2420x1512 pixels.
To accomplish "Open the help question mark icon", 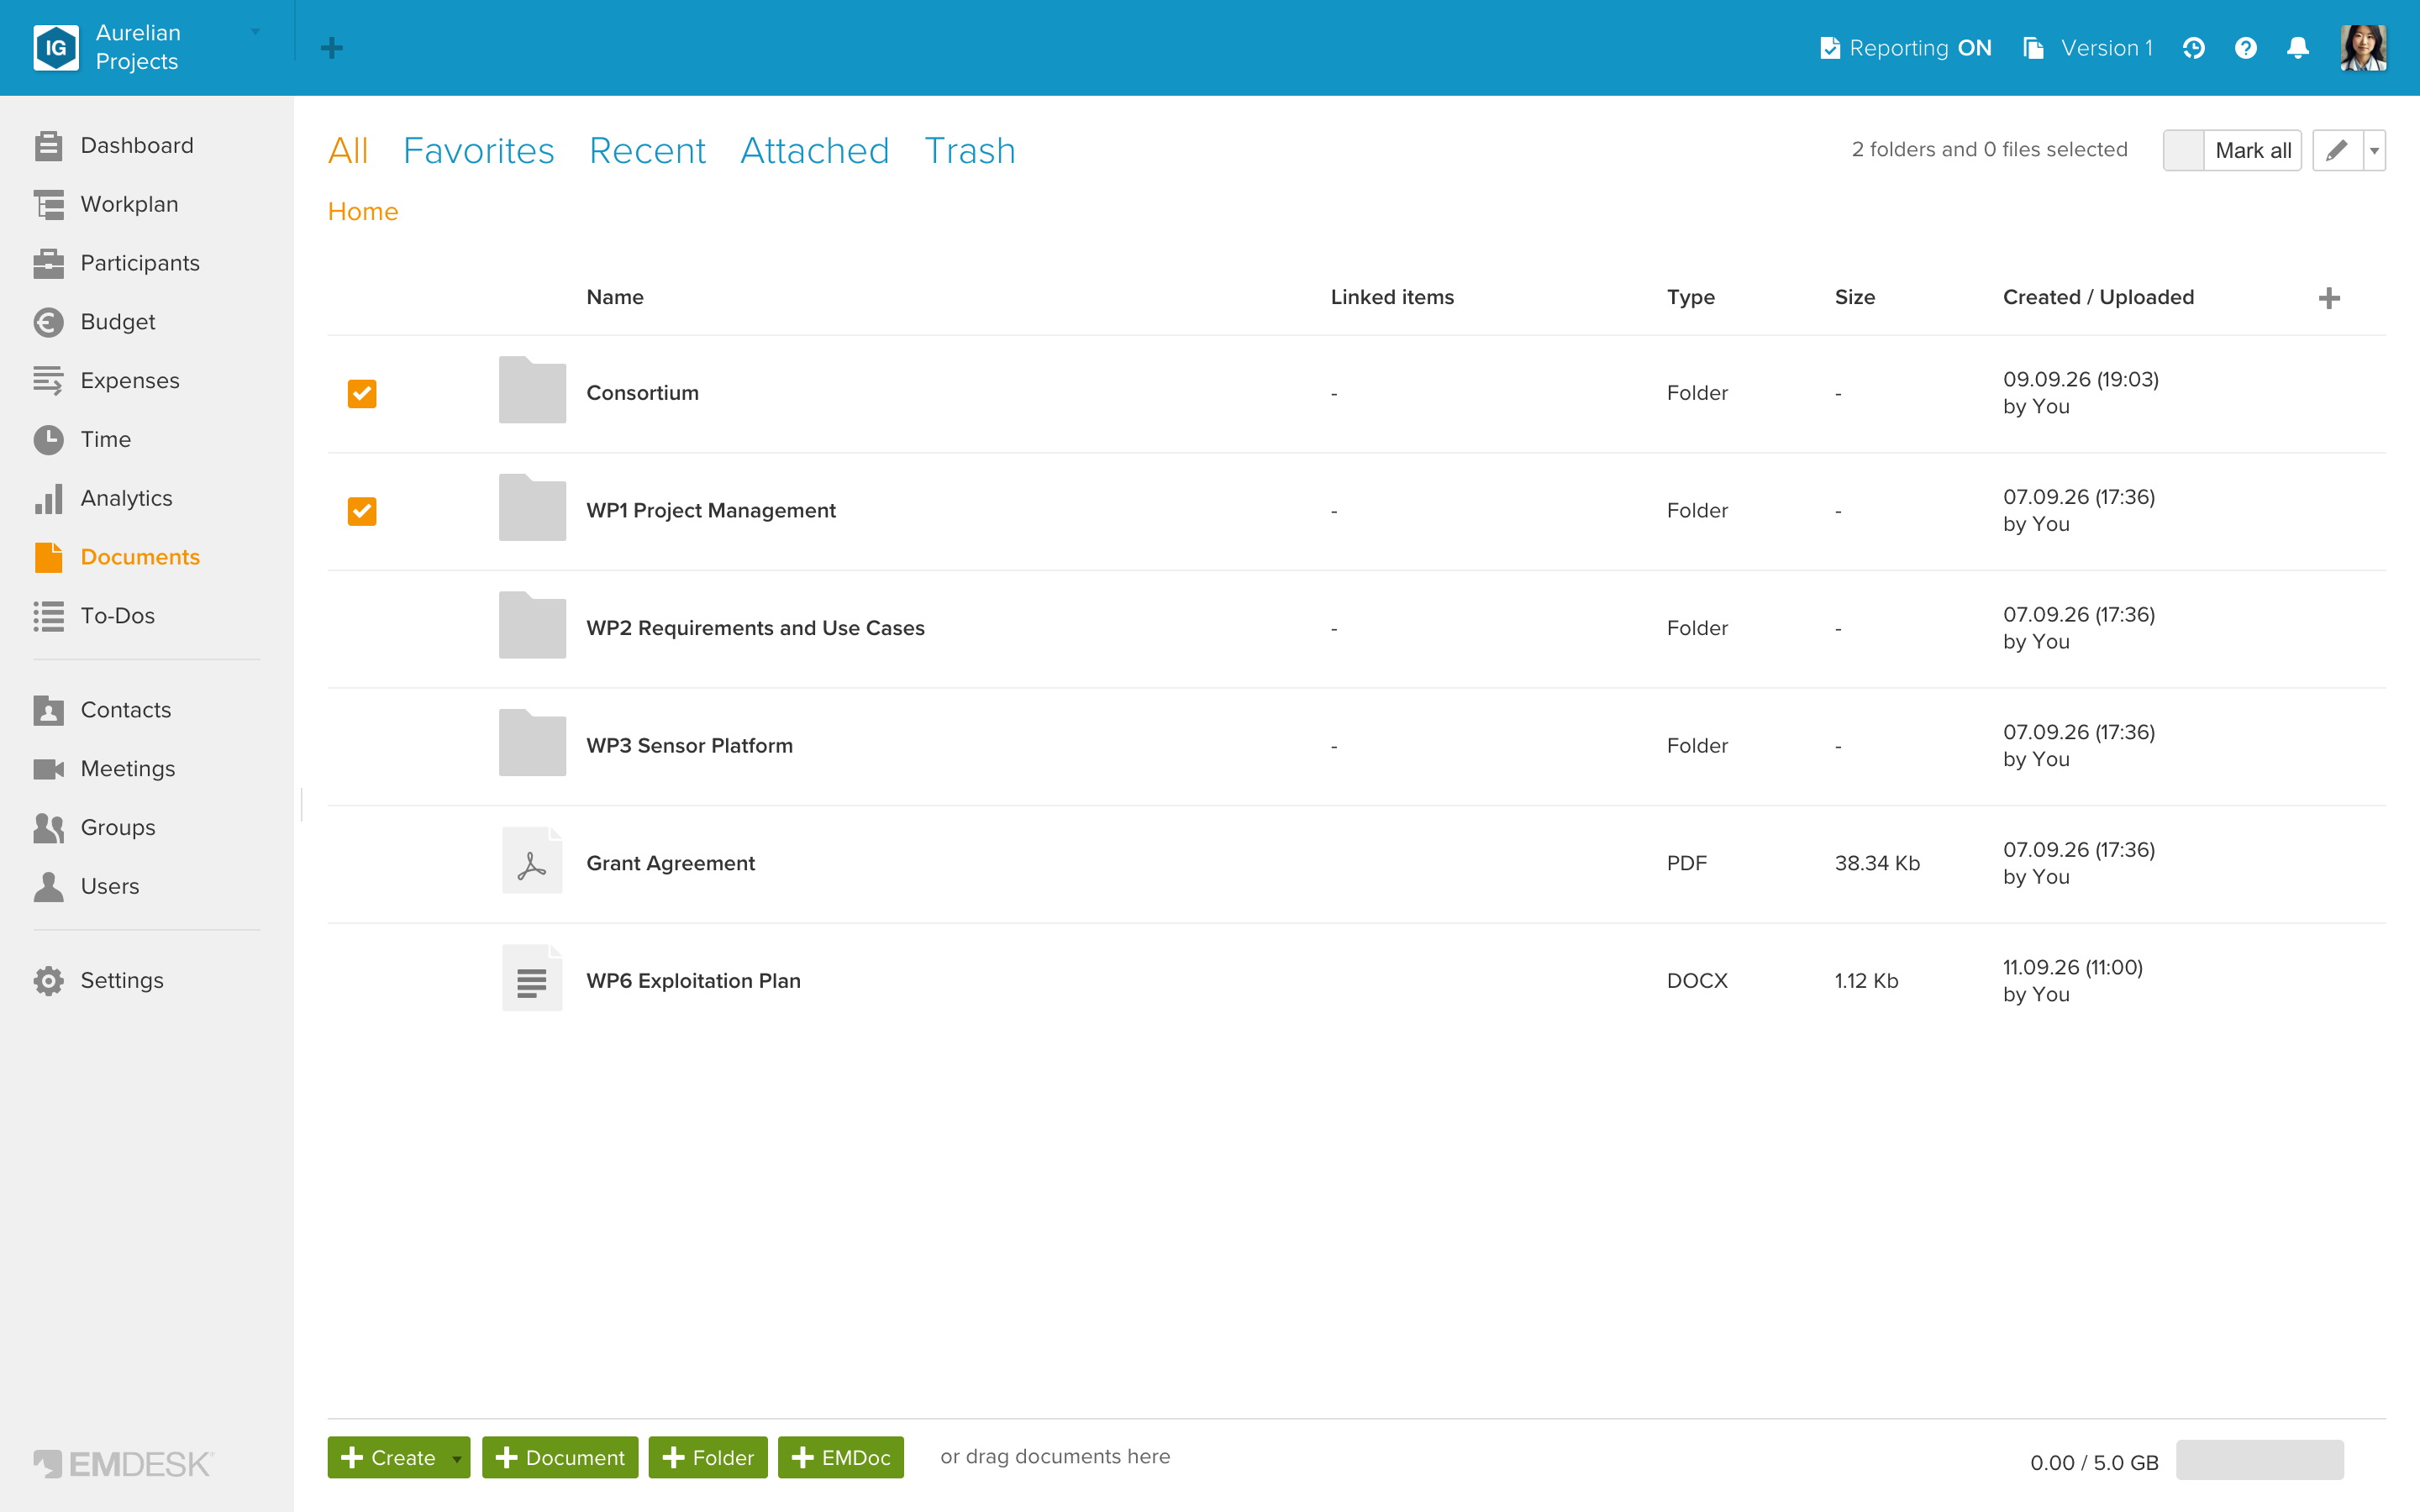I will [x=2245, y=48].
